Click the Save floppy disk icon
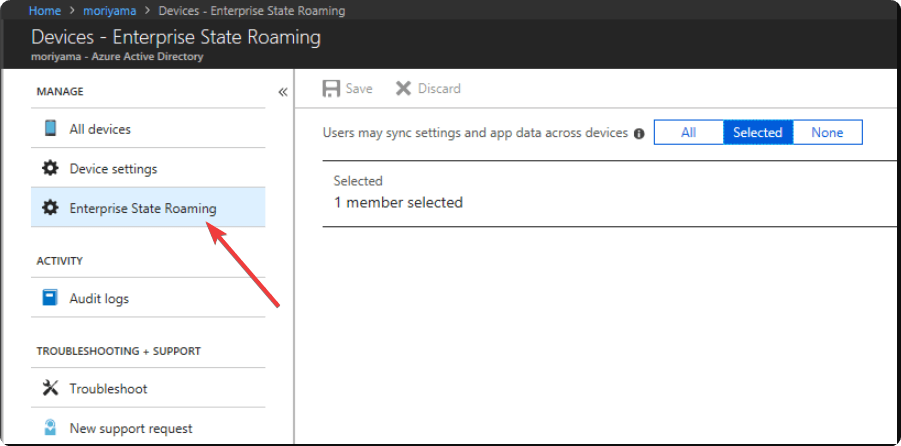This screenshot has height=446, width=901. 331,89
